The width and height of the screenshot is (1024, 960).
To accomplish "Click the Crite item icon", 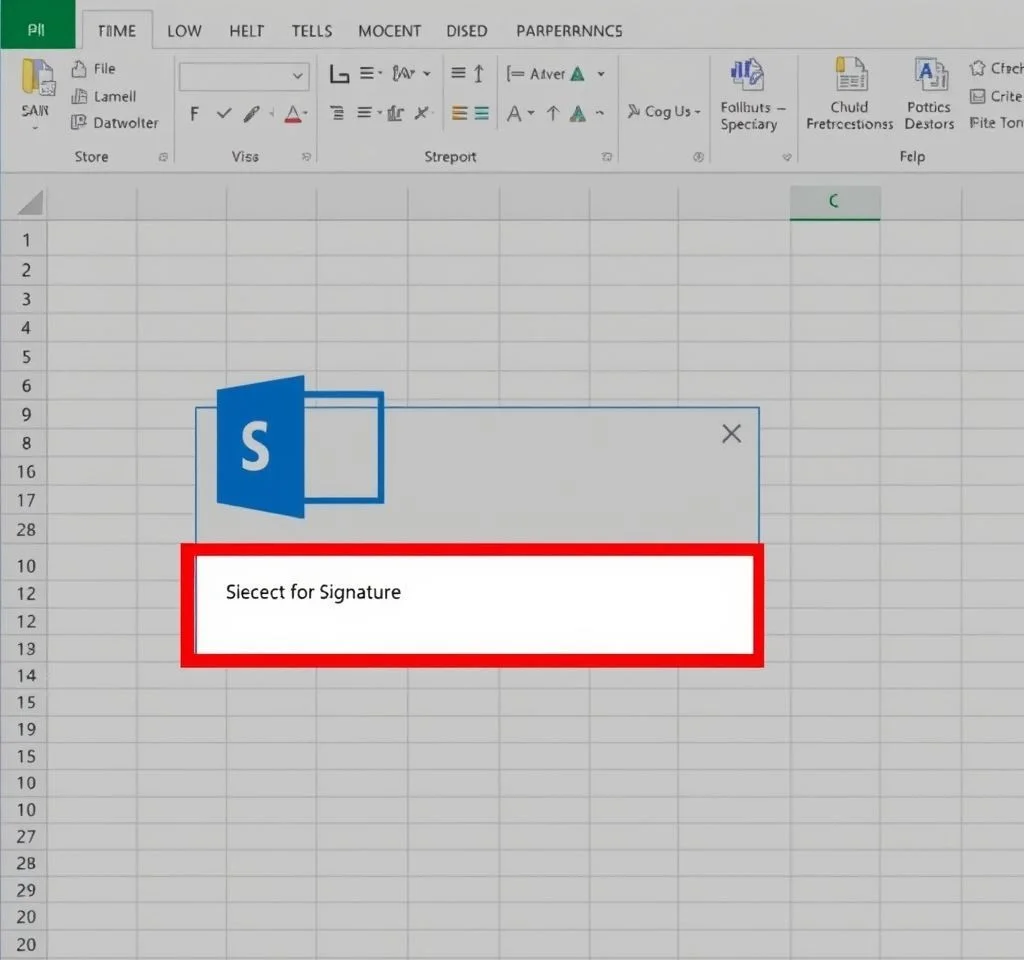I will (x=977, y=97).
